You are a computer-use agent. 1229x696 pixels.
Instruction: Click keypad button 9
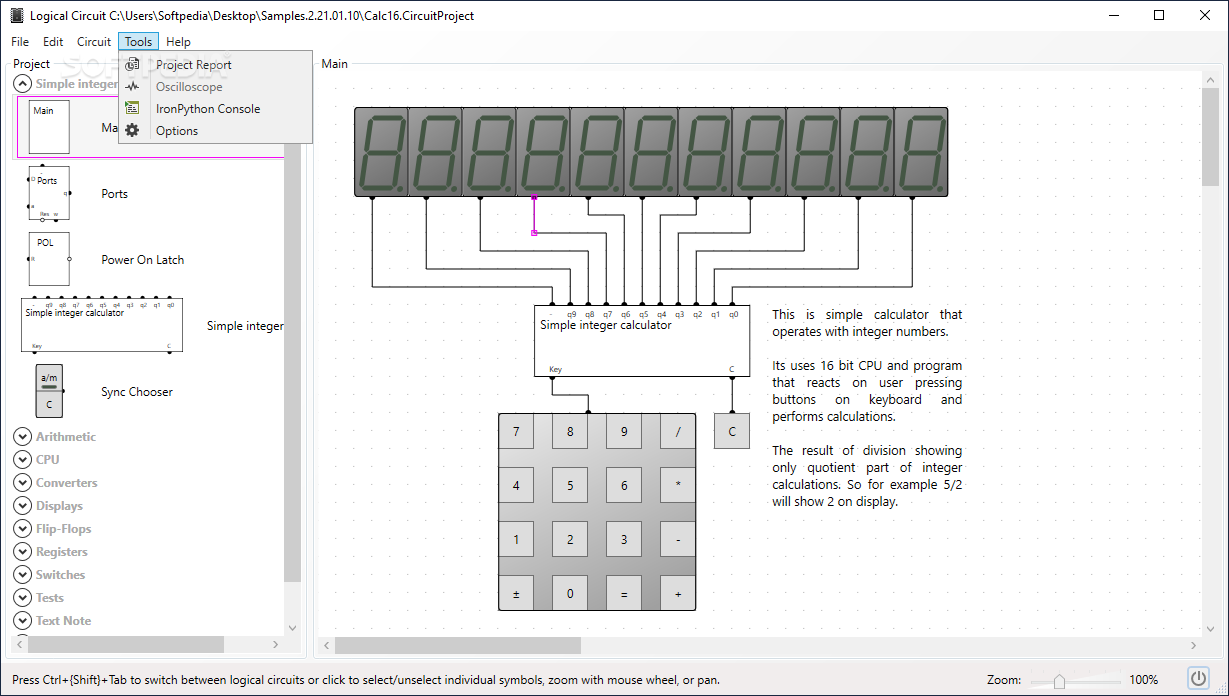(624, 432)
